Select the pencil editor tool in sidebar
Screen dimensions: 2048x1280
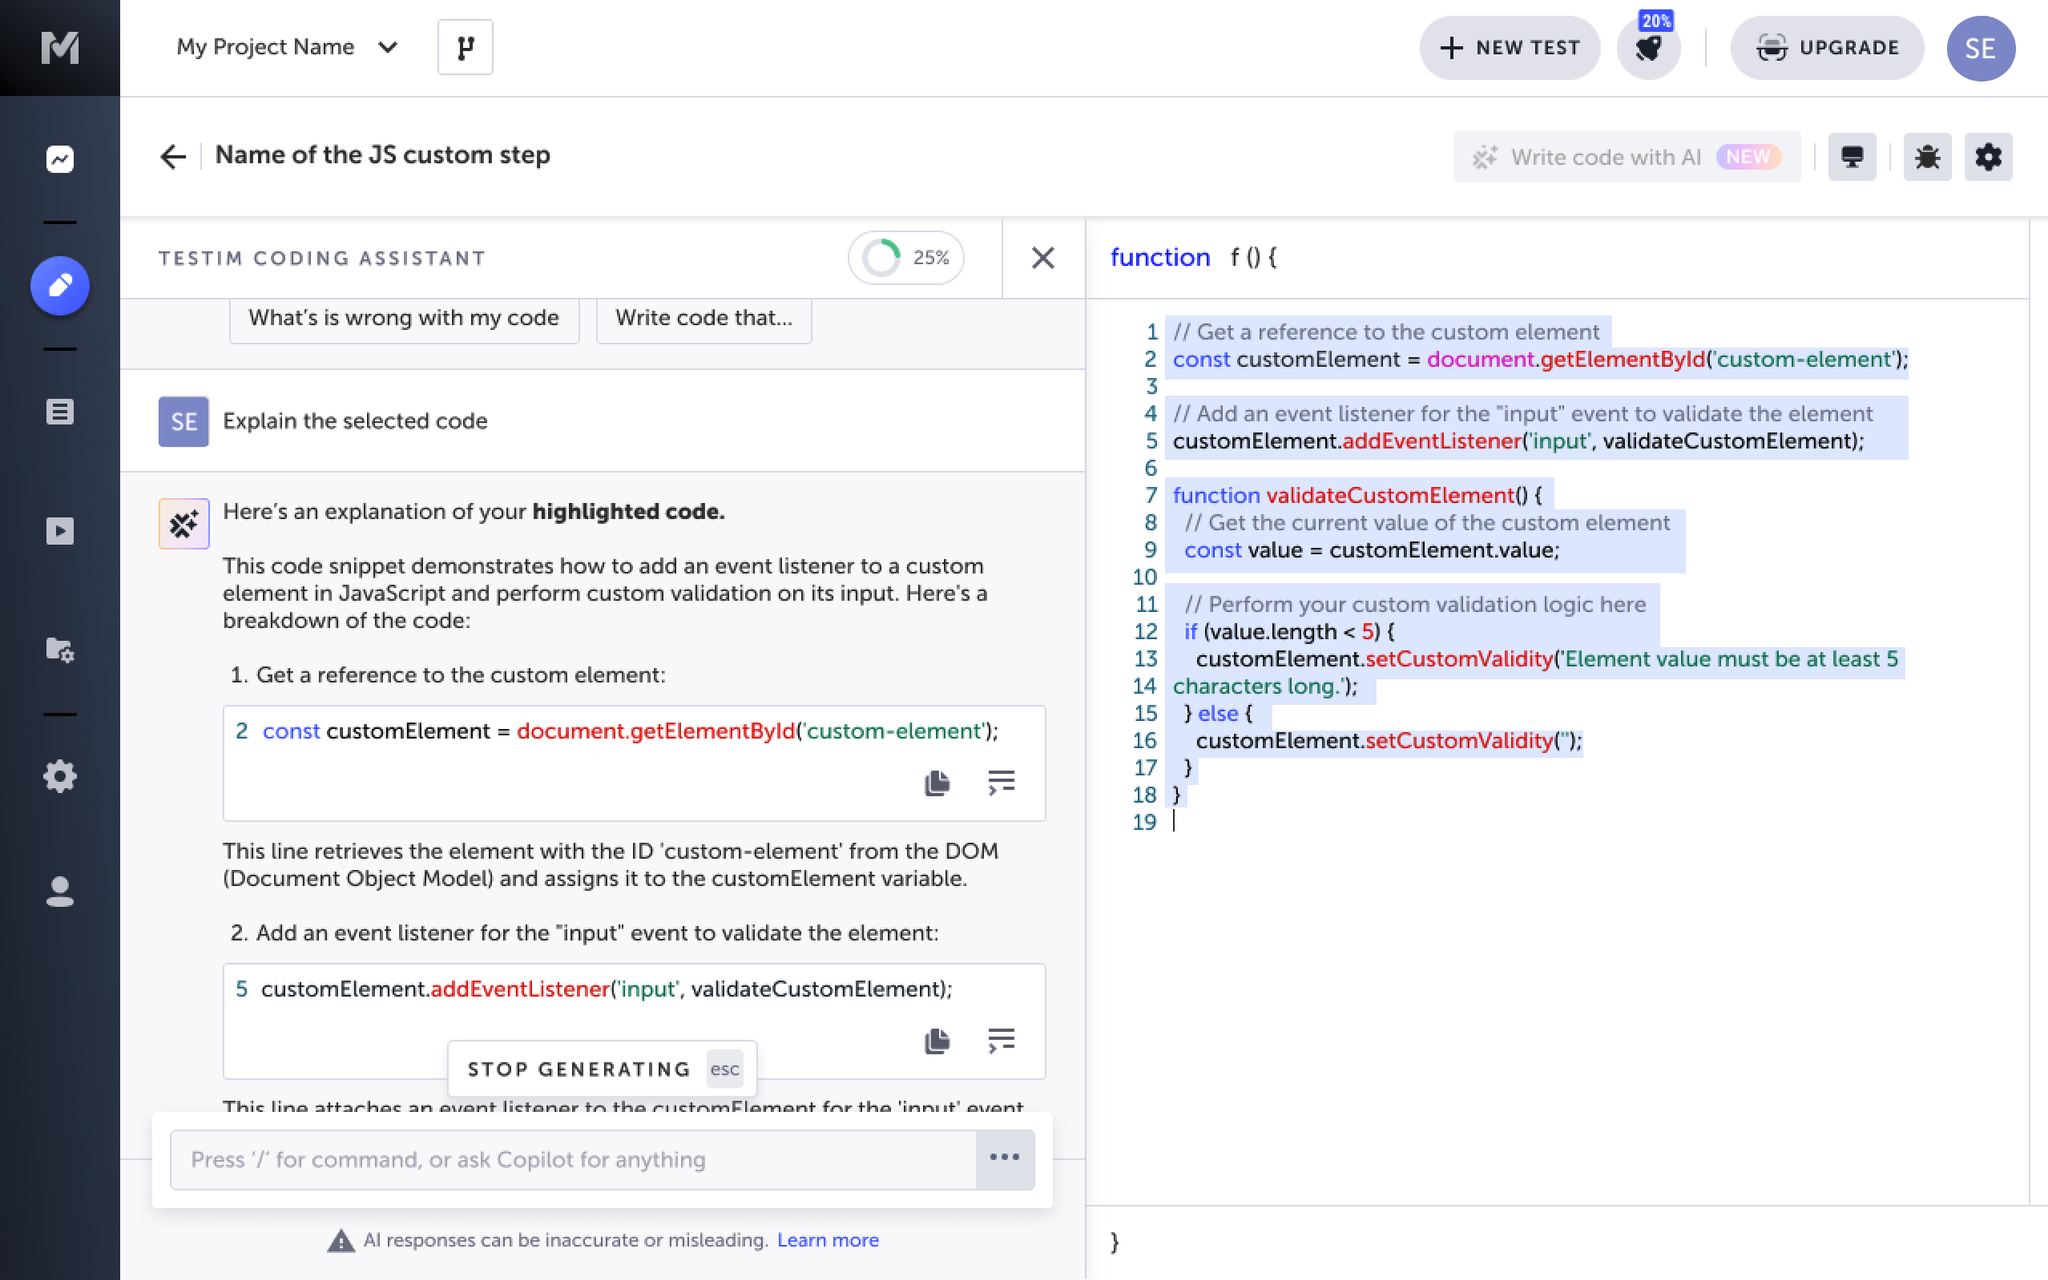[x=60, y=286]
